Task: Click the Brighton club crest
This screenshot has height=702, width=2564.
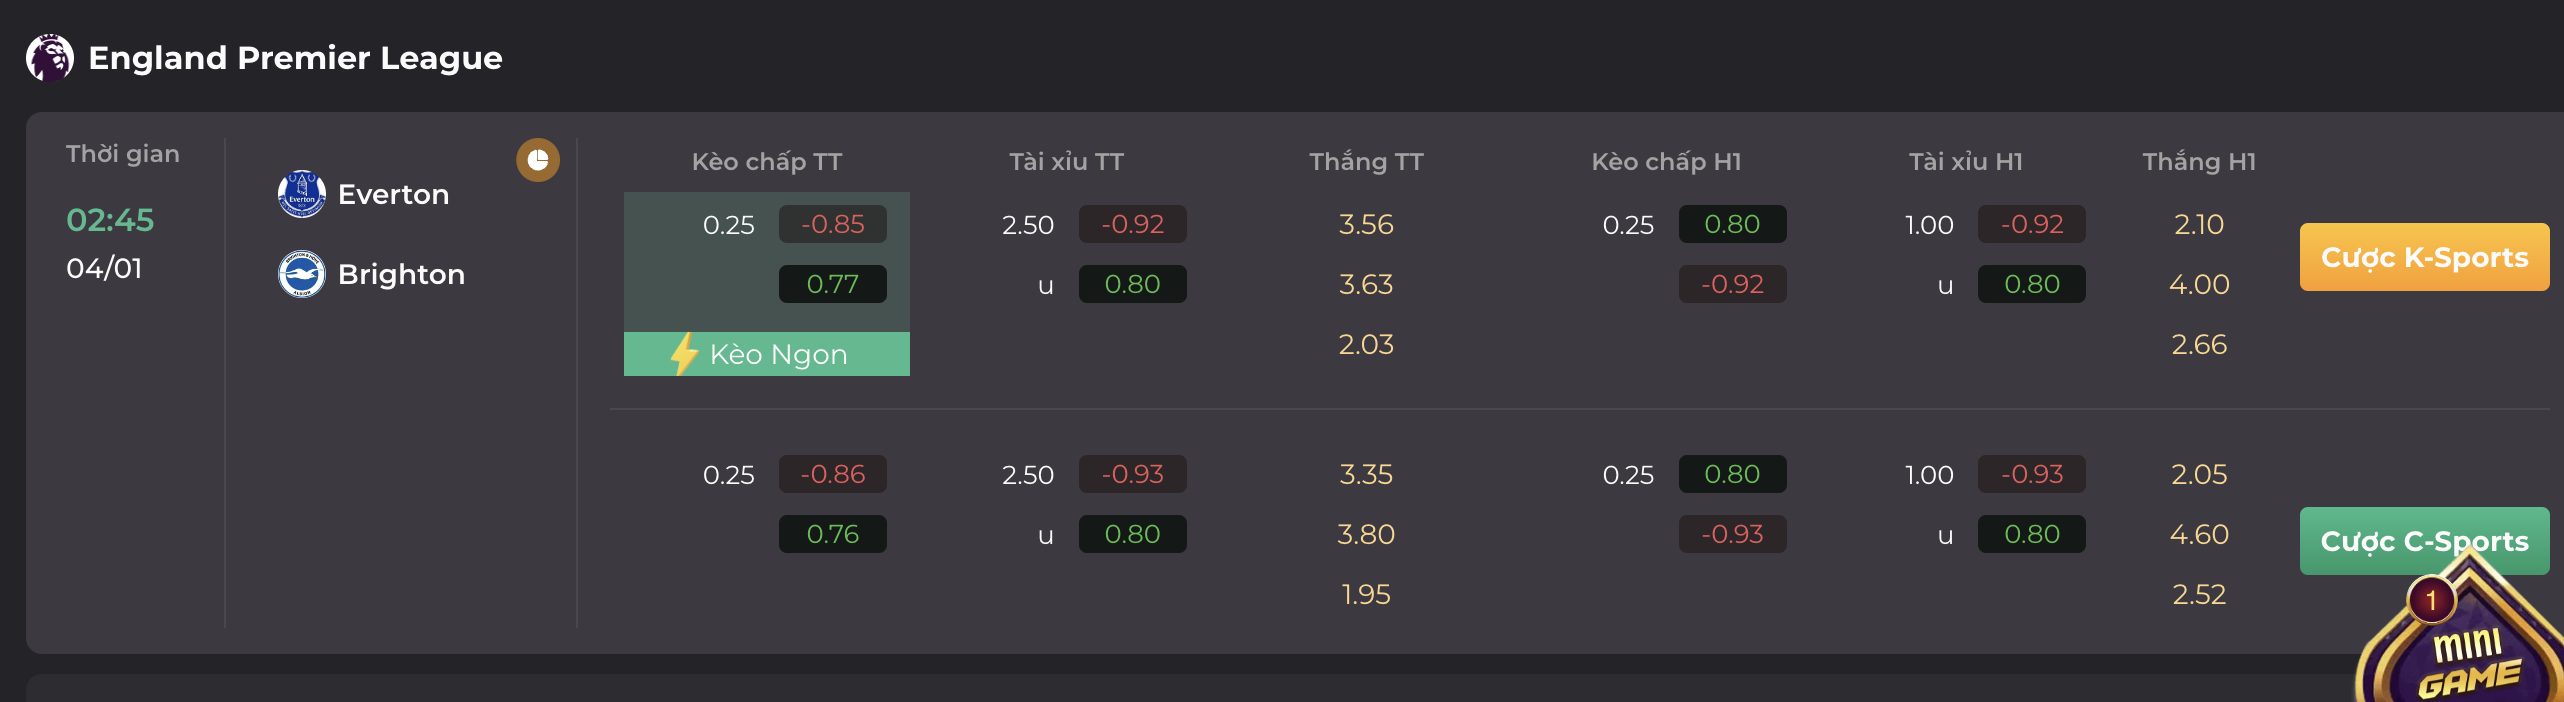Action: tap(301, 274)
